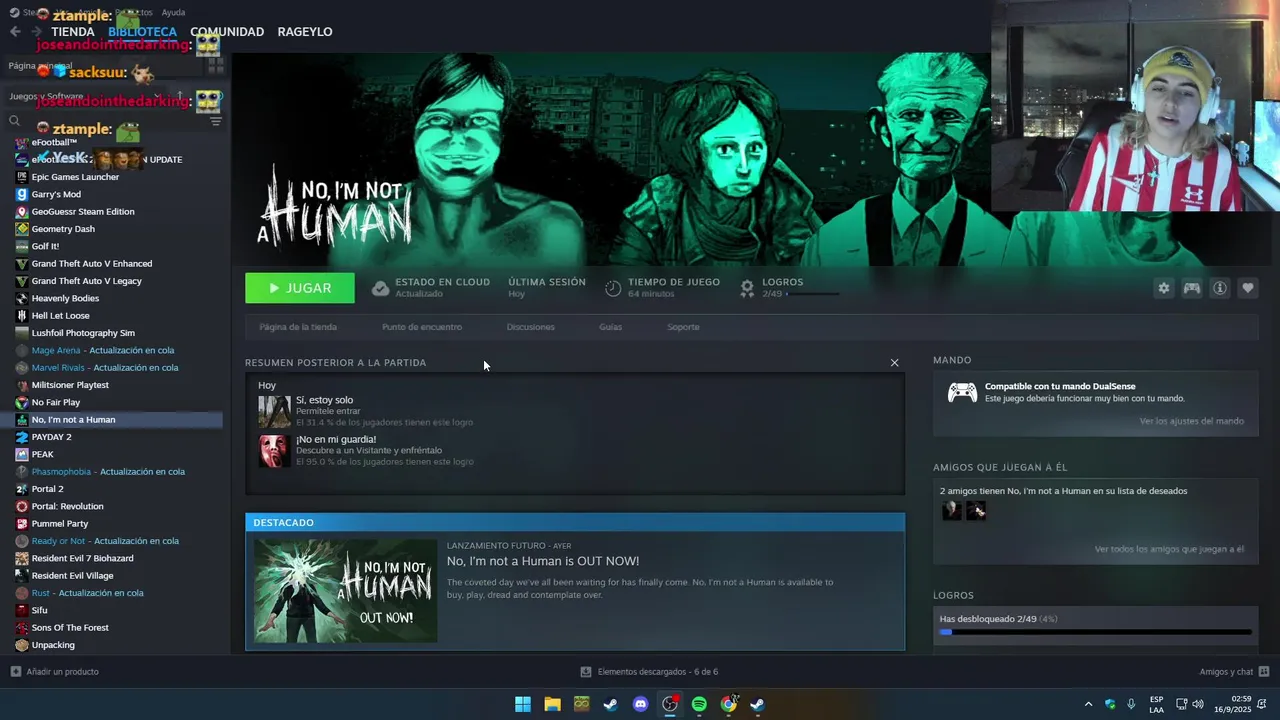Click the library search field
Viewport: 1280px width, 720px height.
(x=113, y=121)
